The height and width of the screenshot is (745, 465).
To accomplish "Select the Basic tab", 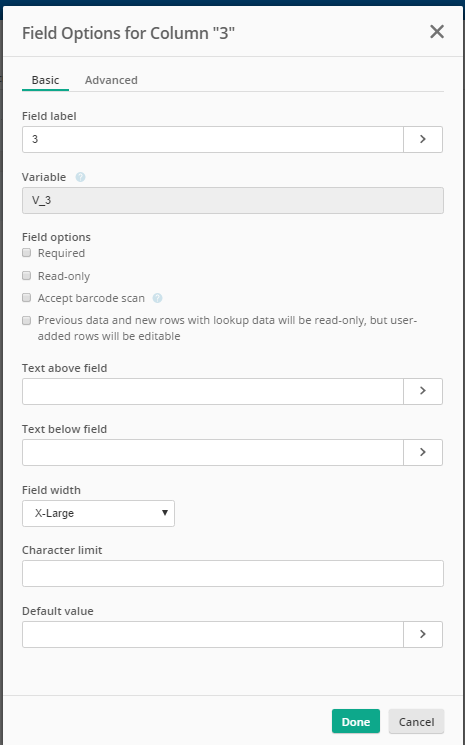I will [x=45, y=80].
